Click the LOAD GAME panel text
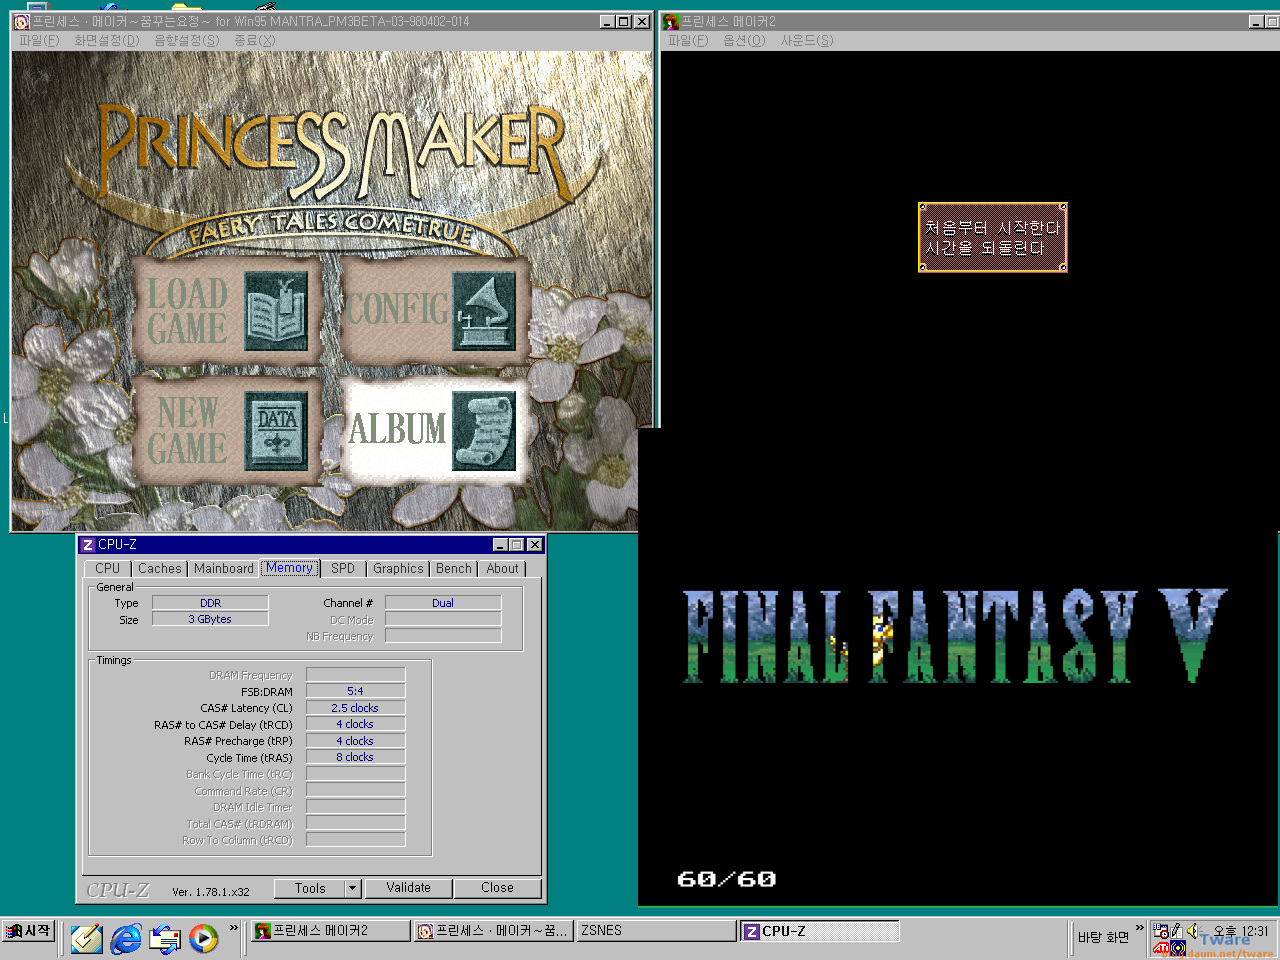Screen dimensions: 1280x960 point(187,311)
